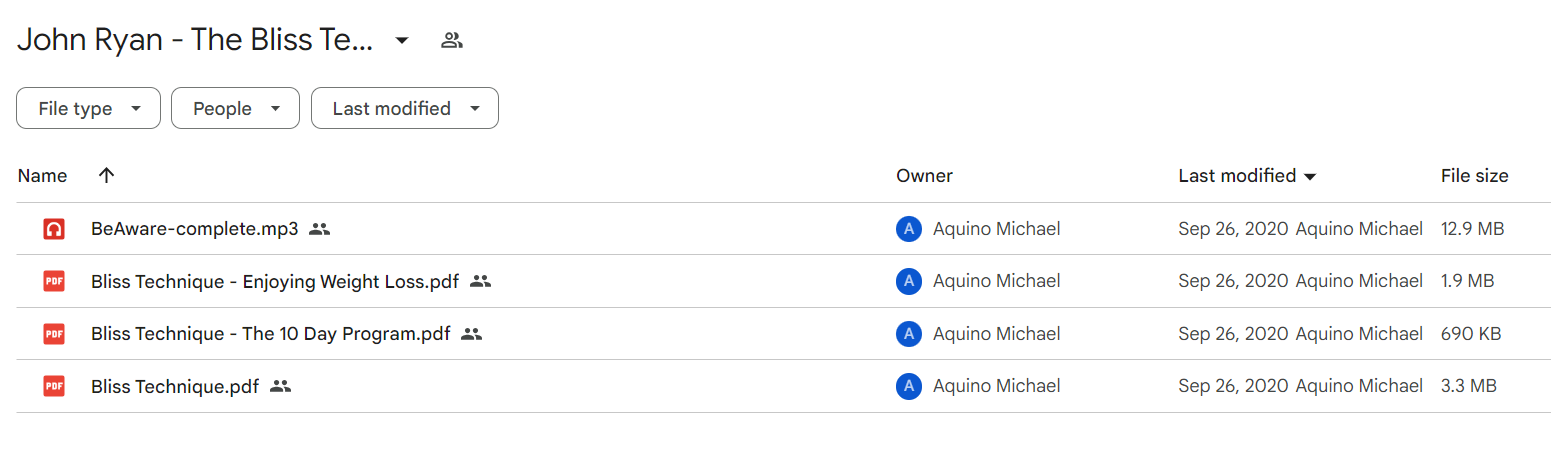Click the shared icon after BeAware-complete.mp3
The image size is (1551, 464).
[x=319, y=229]
